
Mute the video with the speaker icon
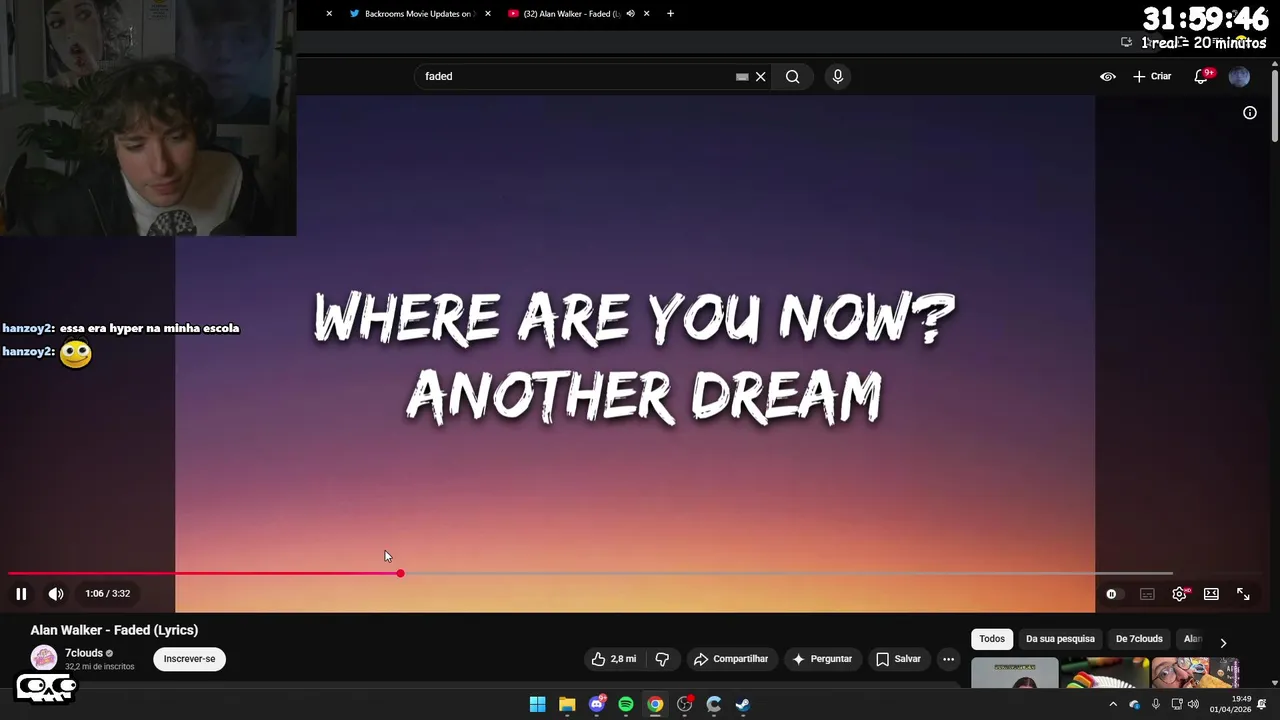pyautogui.click(x=56, y=594)
